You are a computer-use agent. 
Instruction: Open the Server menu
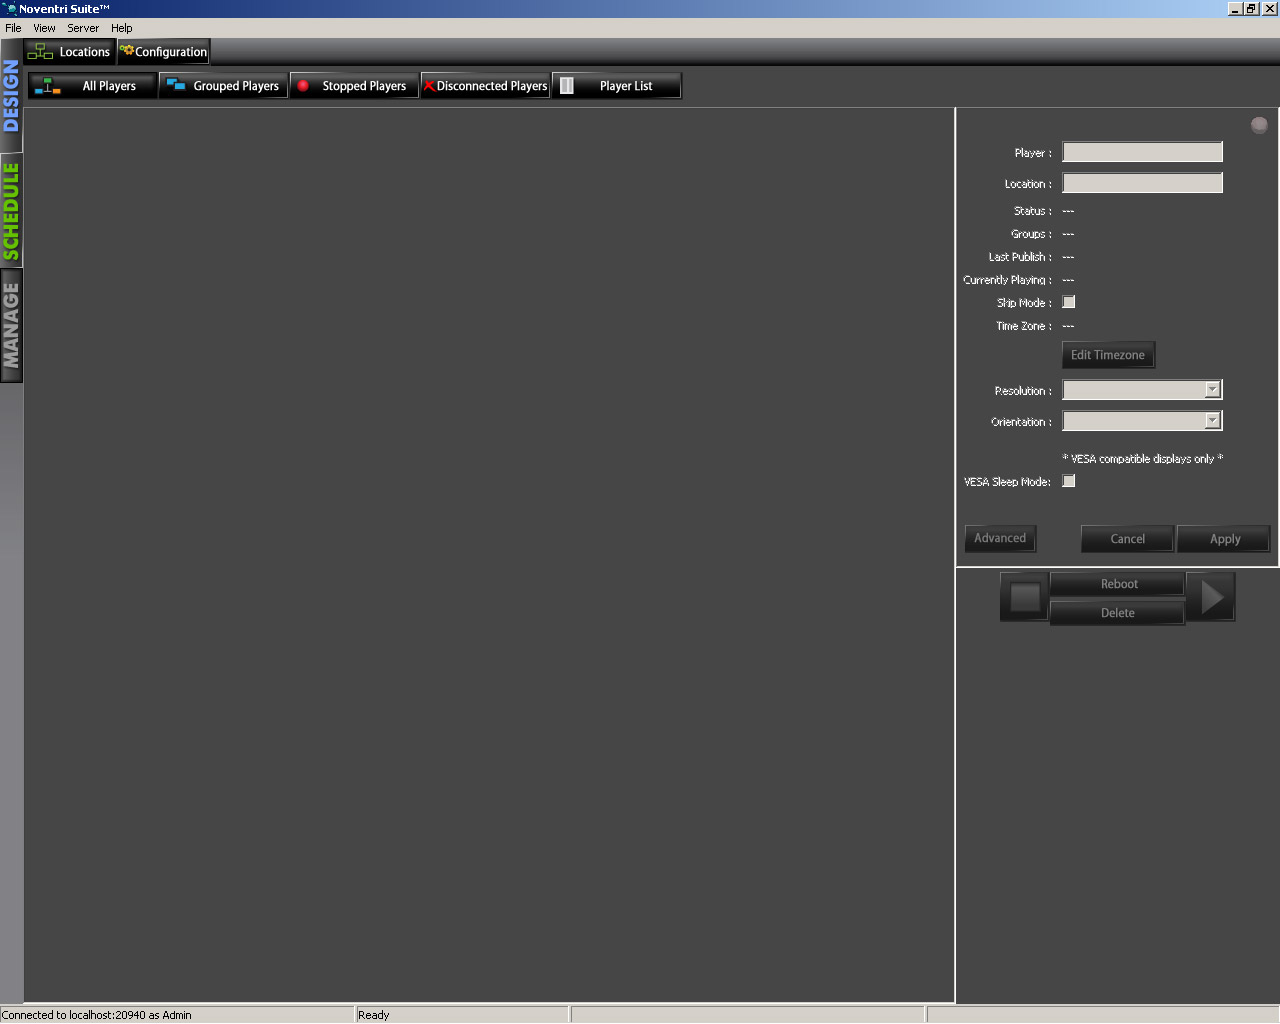(x=83, y=28)
